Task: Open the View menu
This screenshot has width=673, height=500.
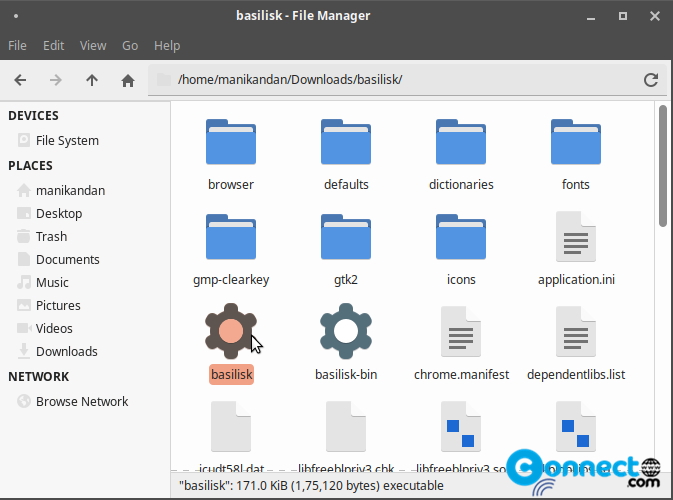Action: (93, 45)
